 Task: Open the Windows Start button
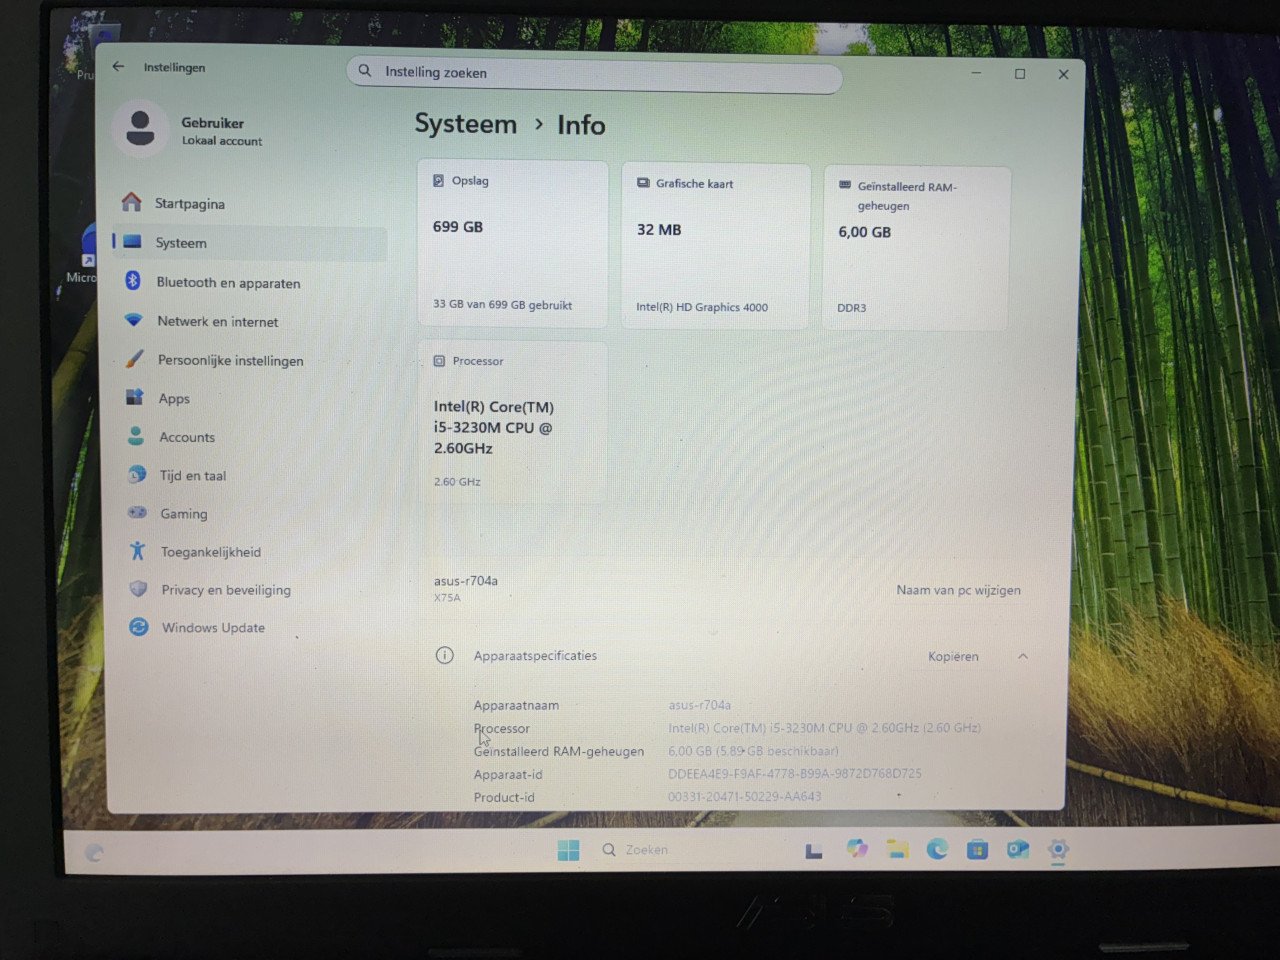[568, 850]
